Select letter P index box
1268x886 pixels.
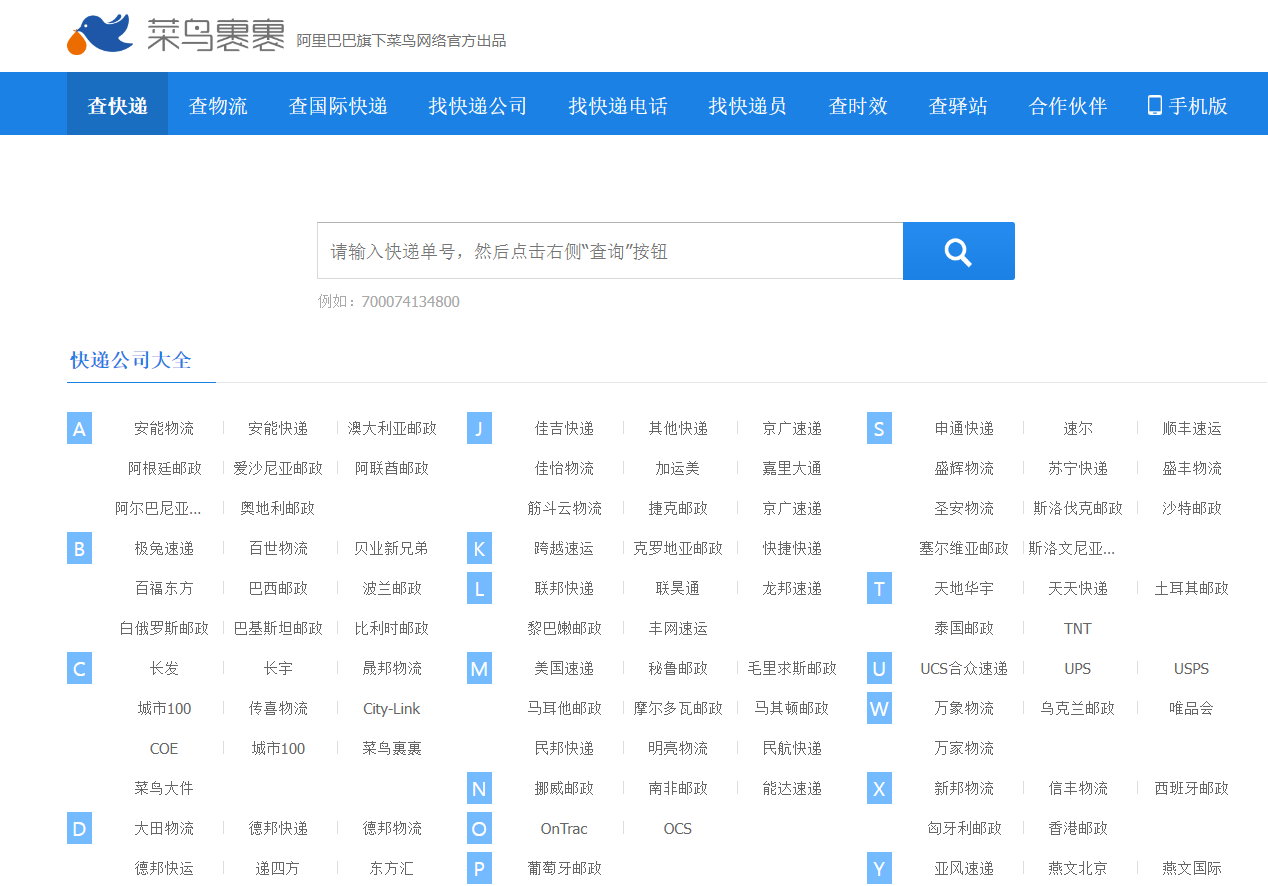point(479,868)
